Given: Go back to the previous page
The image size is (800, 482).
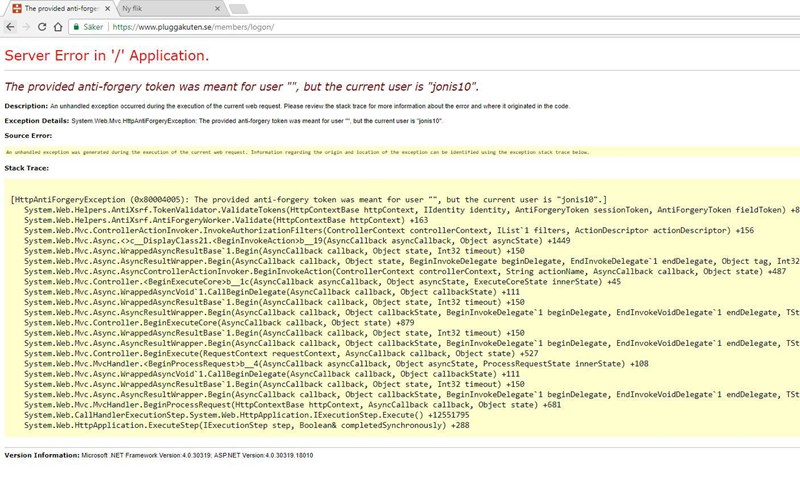Looking at the screenshot, I should (x=11, y=27).
